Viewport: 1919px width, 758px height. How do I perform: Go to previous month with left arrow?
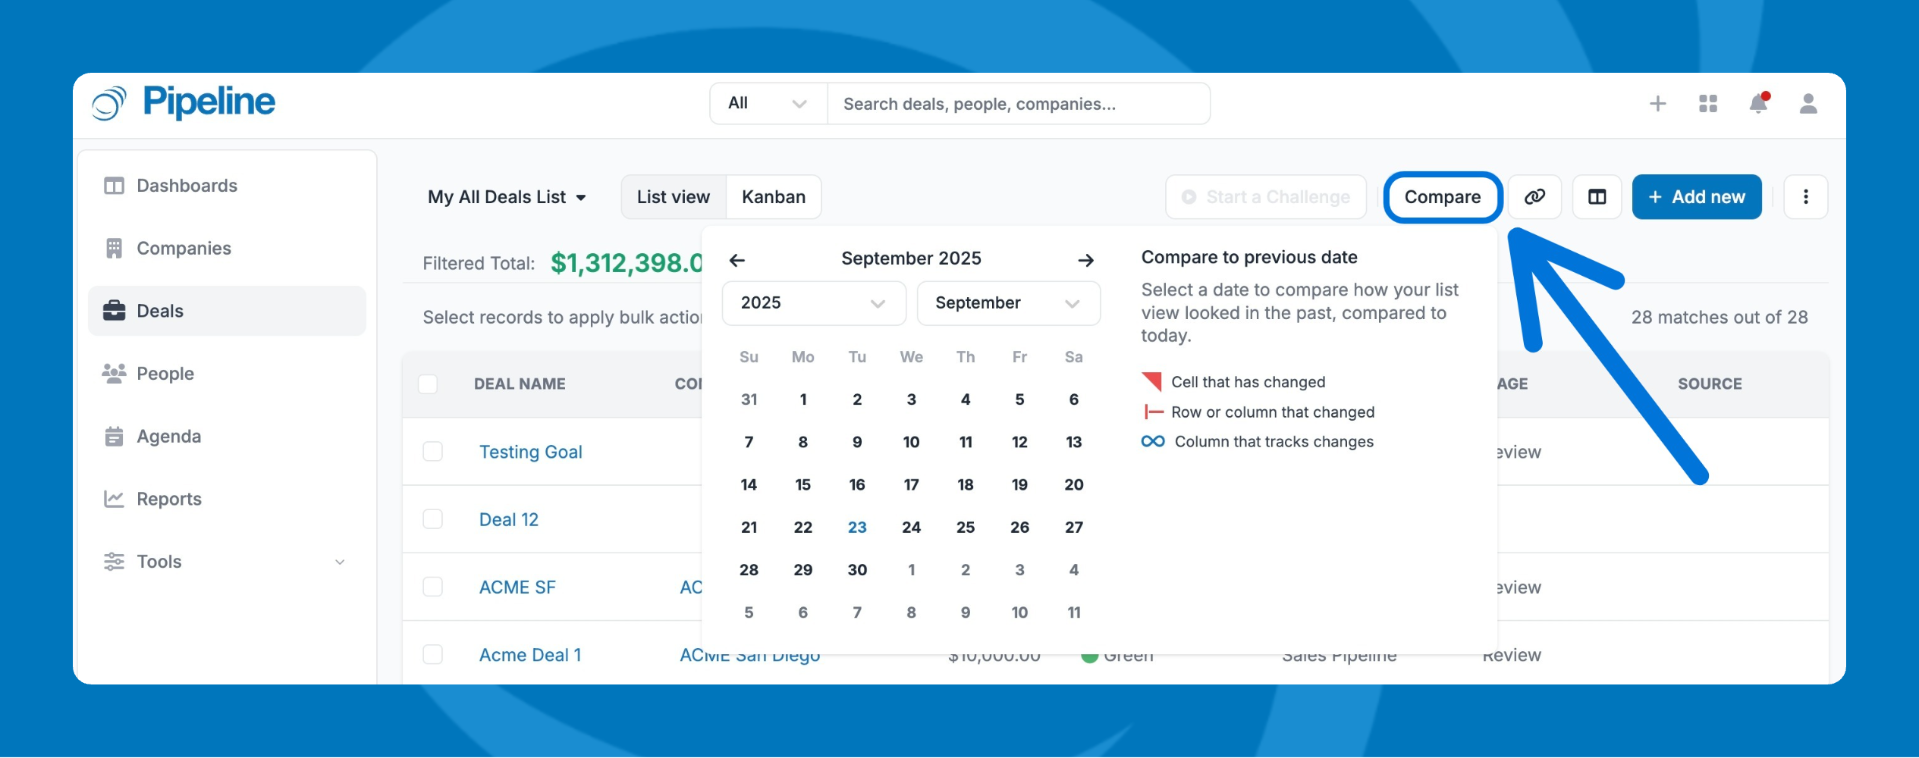tap(737, 260)
